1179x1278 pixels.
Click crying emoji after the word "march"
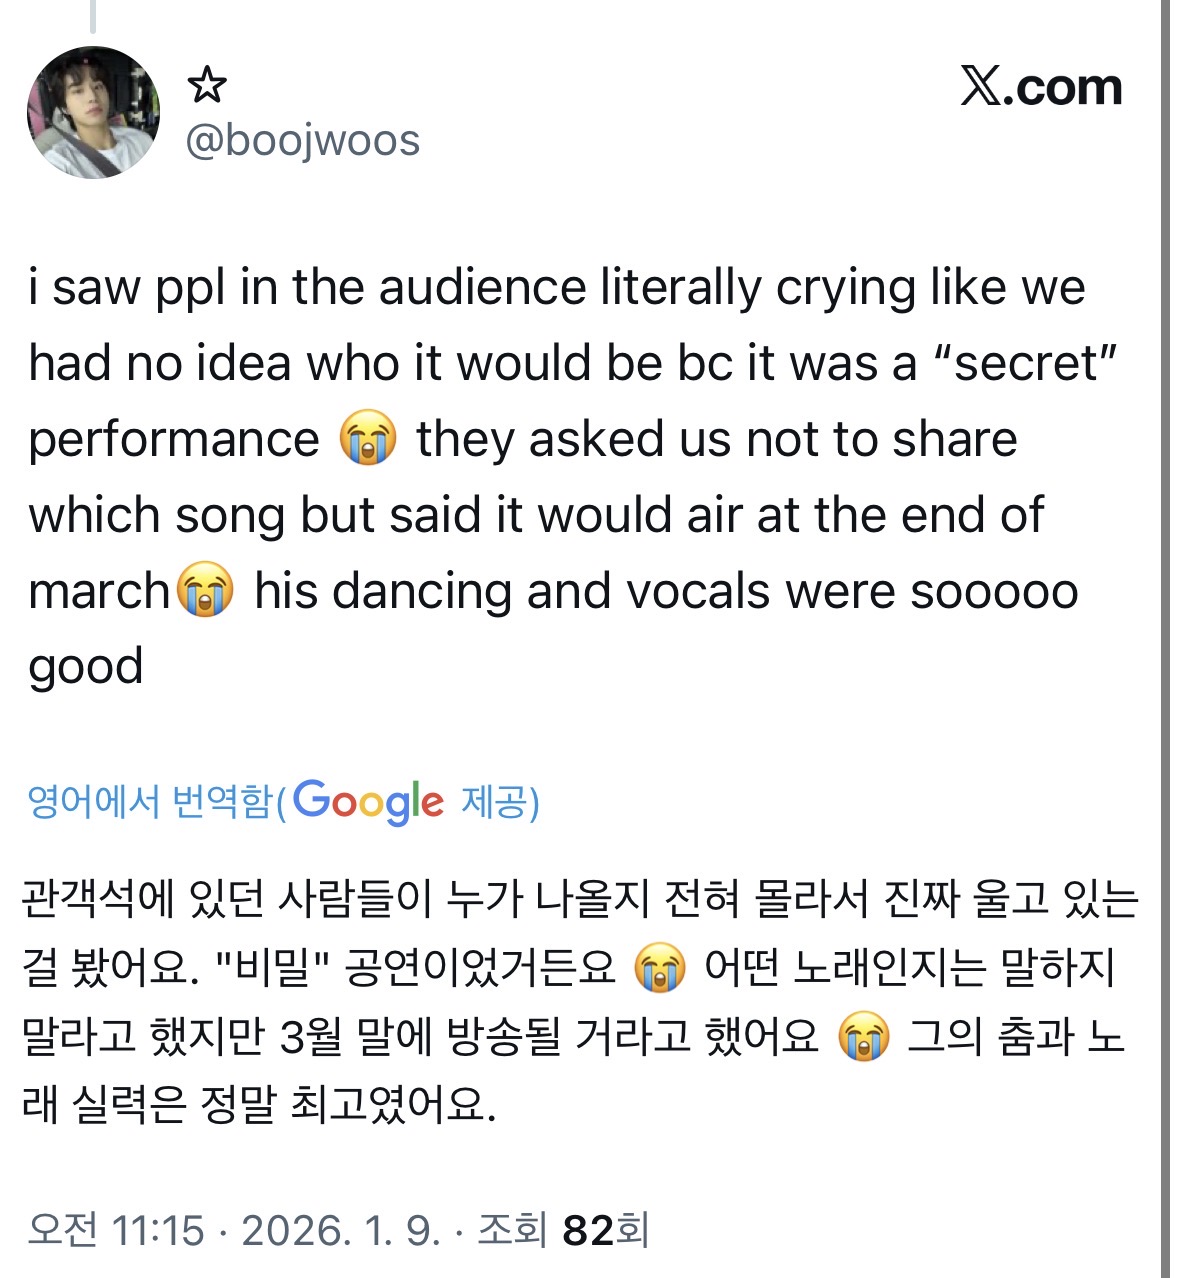pos(205,590)
